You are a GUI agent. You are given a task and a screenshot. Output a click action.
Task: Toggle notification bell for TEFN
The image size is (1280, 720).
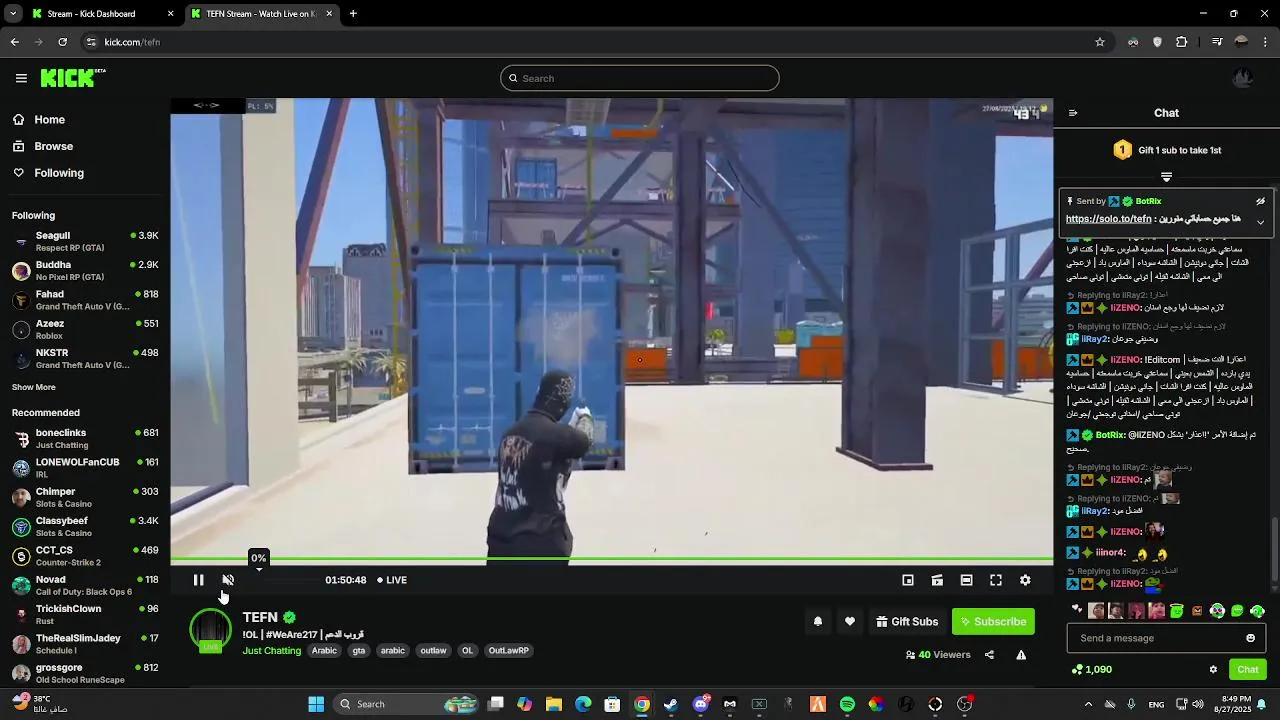point(817,622)
